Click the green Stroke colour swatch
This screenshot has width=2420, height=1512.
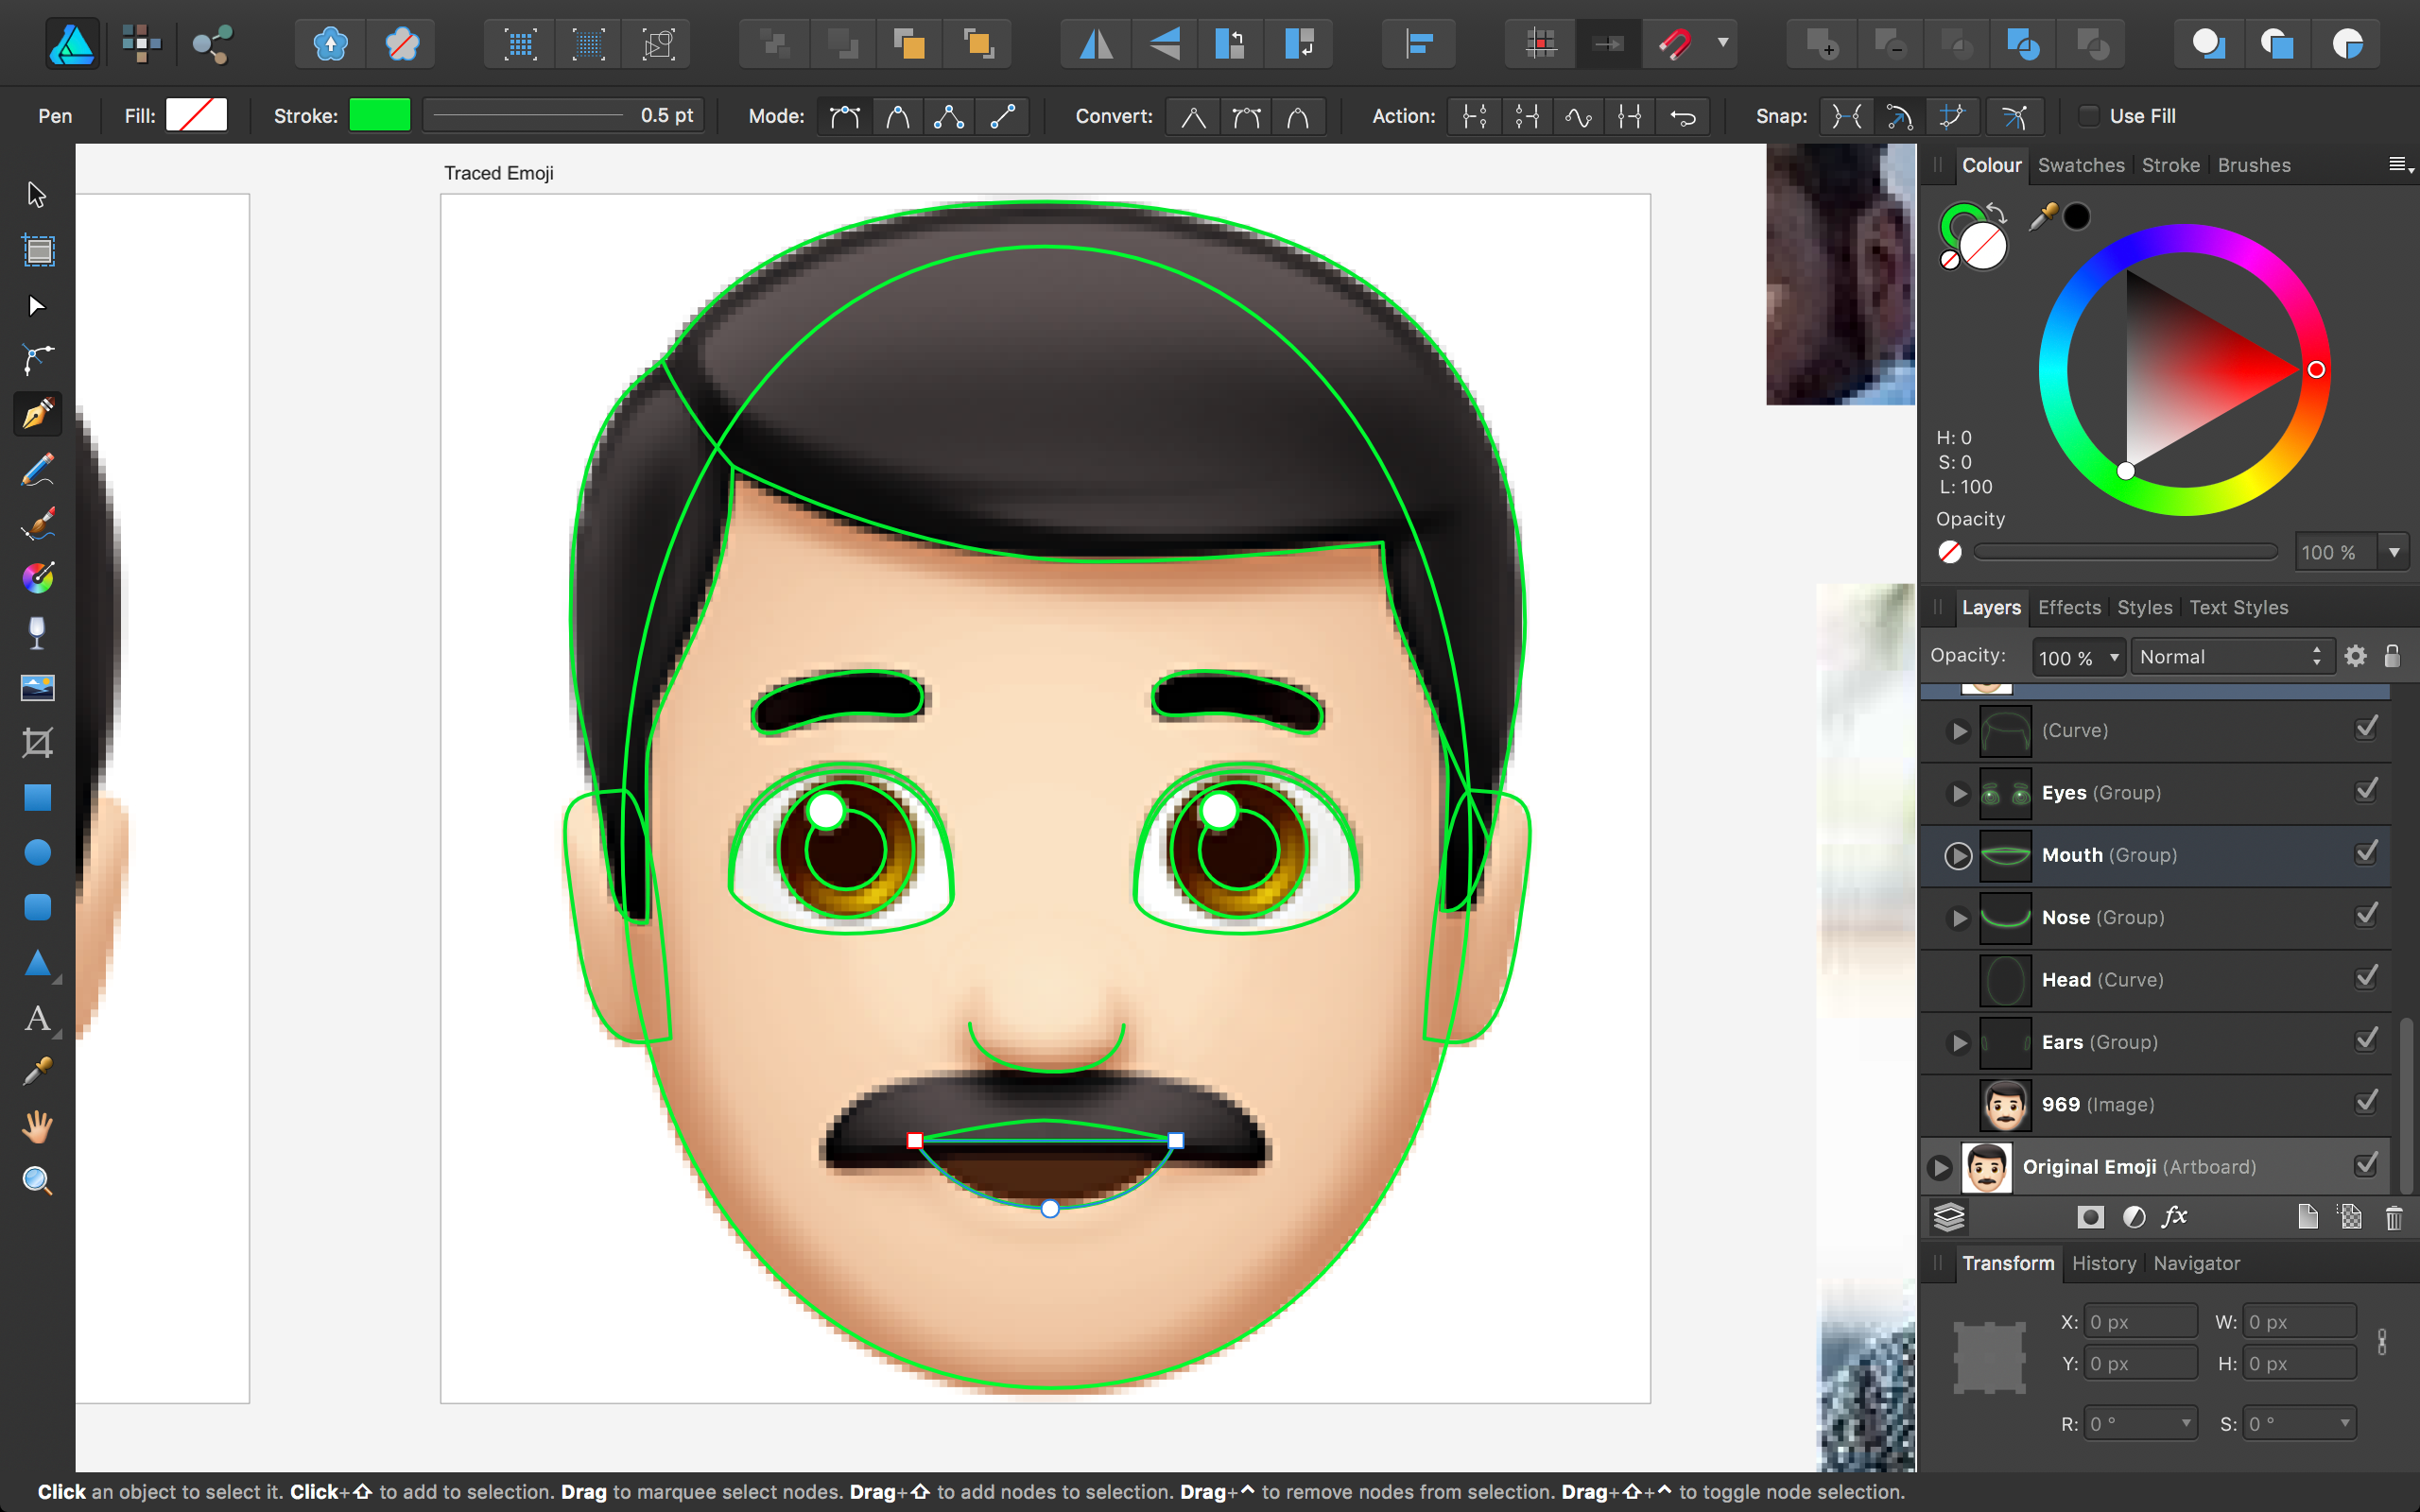(379, 115)
